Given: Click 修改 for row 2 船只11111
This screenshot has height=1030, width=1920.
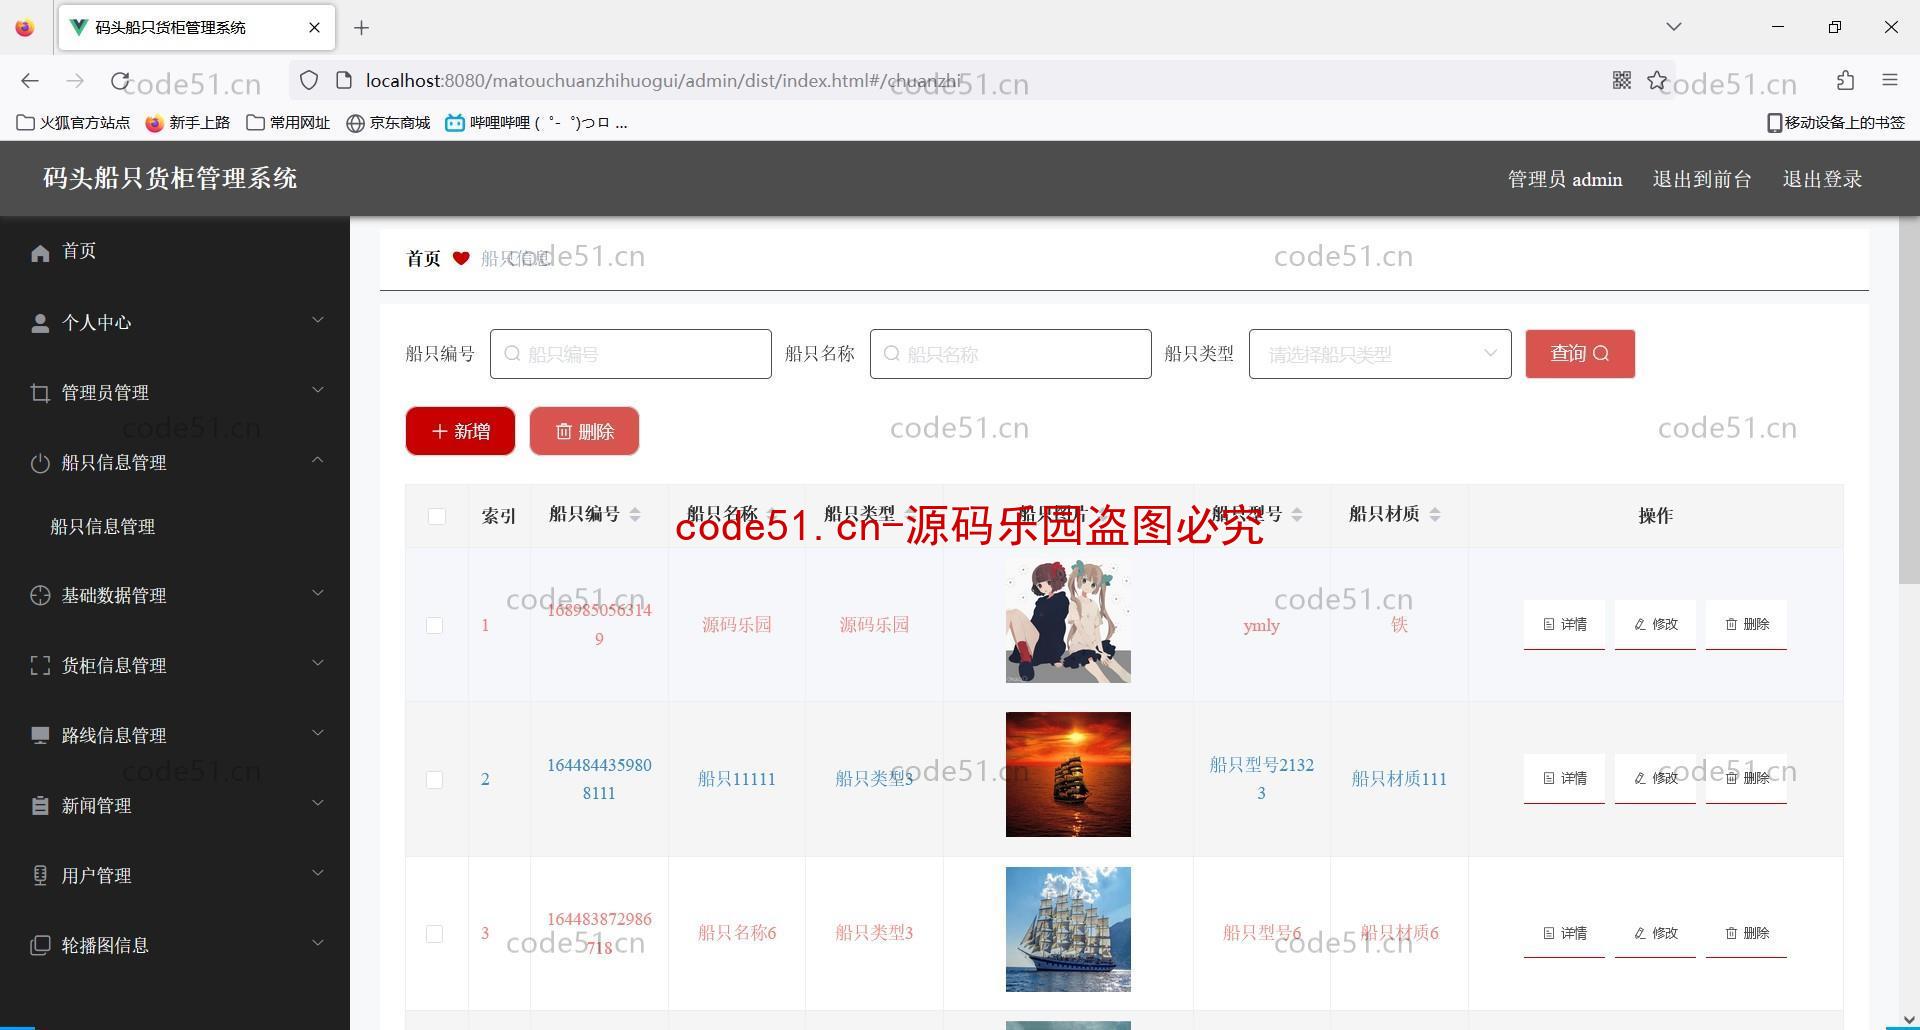Looking at the screenshot, I should 1655,778.
